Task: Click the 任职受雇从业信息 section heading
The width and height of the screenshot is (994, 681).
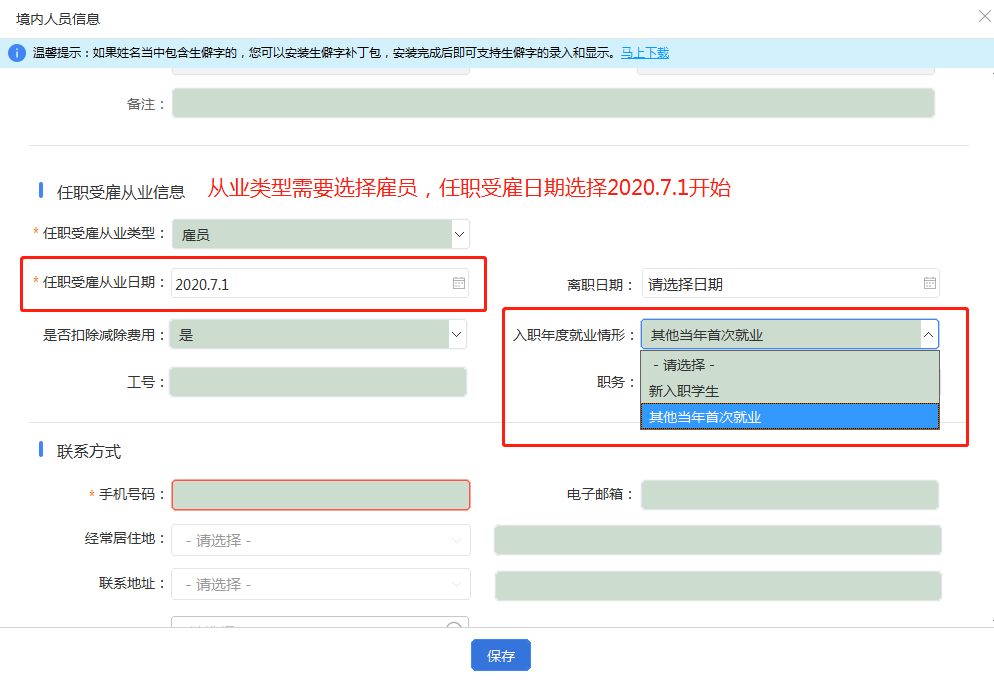Action: [x=120, y=192]
